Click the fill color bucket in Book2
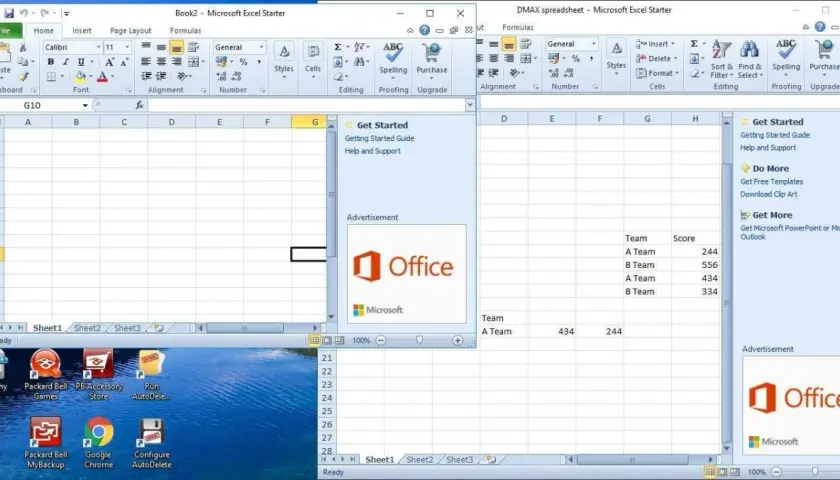Image resolution: width=840 pixels, height=480 pixels. (x=80, y=77)
